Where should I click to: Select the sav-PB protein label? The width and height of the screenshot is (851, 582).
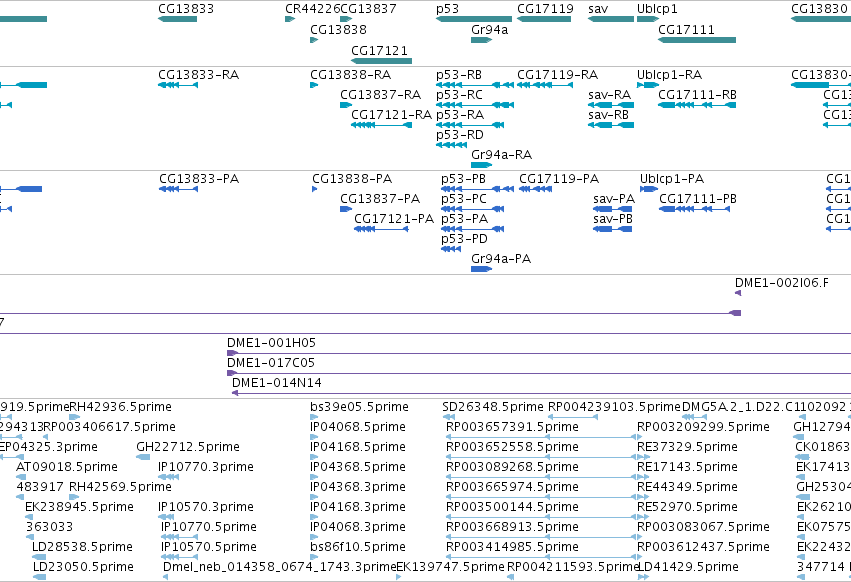pyautogui.click(x=613, y=219)
